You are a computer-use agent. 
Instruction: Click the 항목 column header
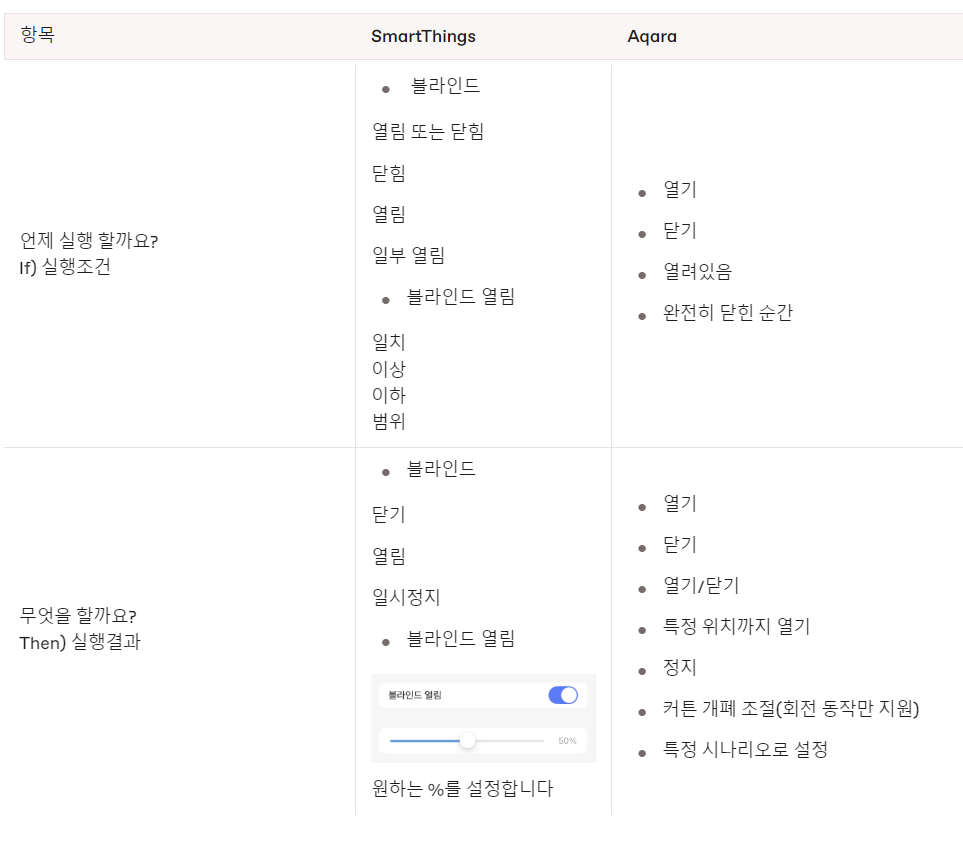38,37
